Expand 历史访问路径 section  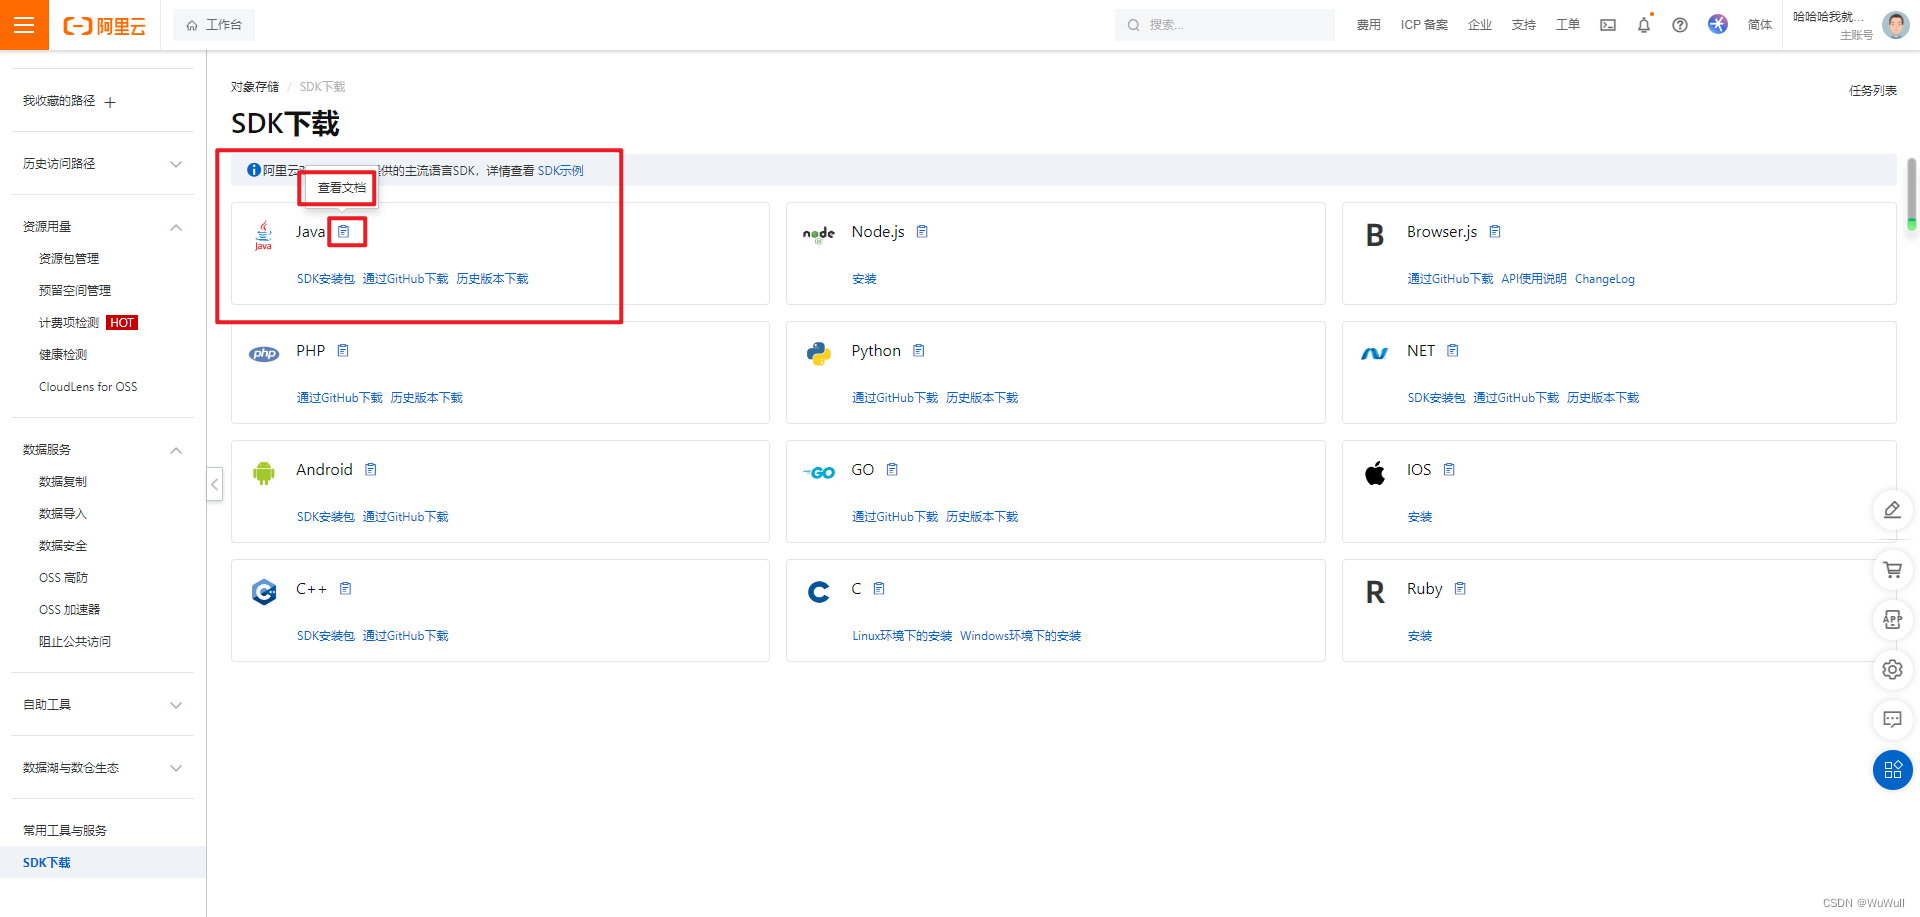click(x=176, y=164)
